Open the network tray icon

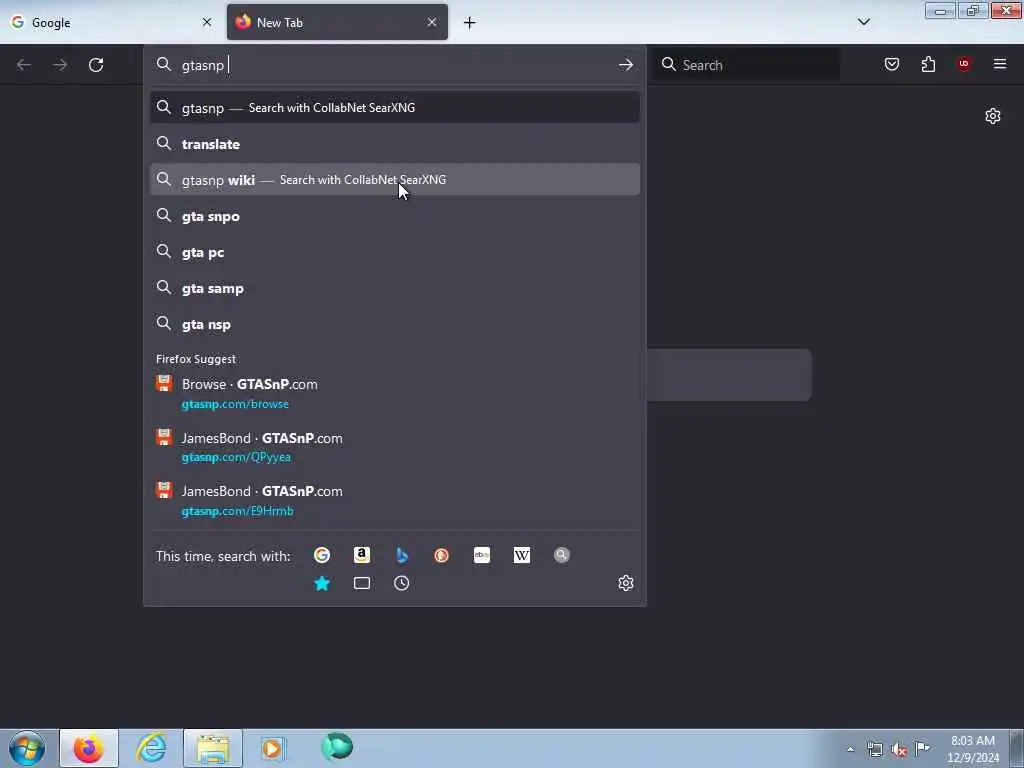point(875,750)
